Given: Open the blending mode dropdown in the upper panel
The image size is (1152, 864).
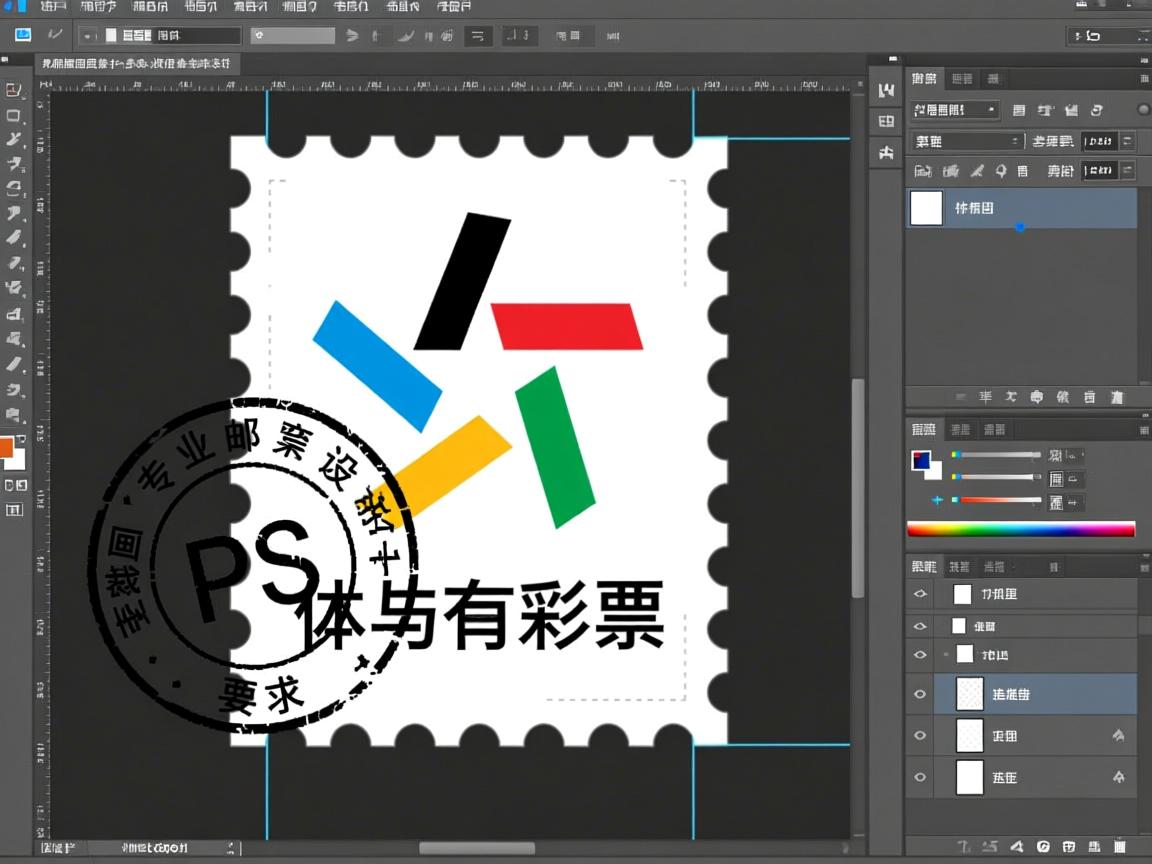Looking at the screenshot, I should (x=967, y=142).
